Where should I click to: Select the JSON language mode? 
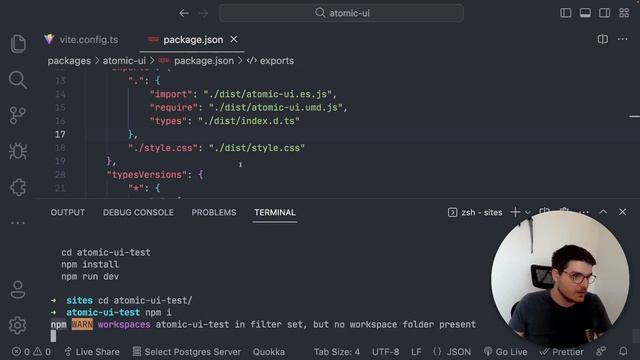point(452,352)
